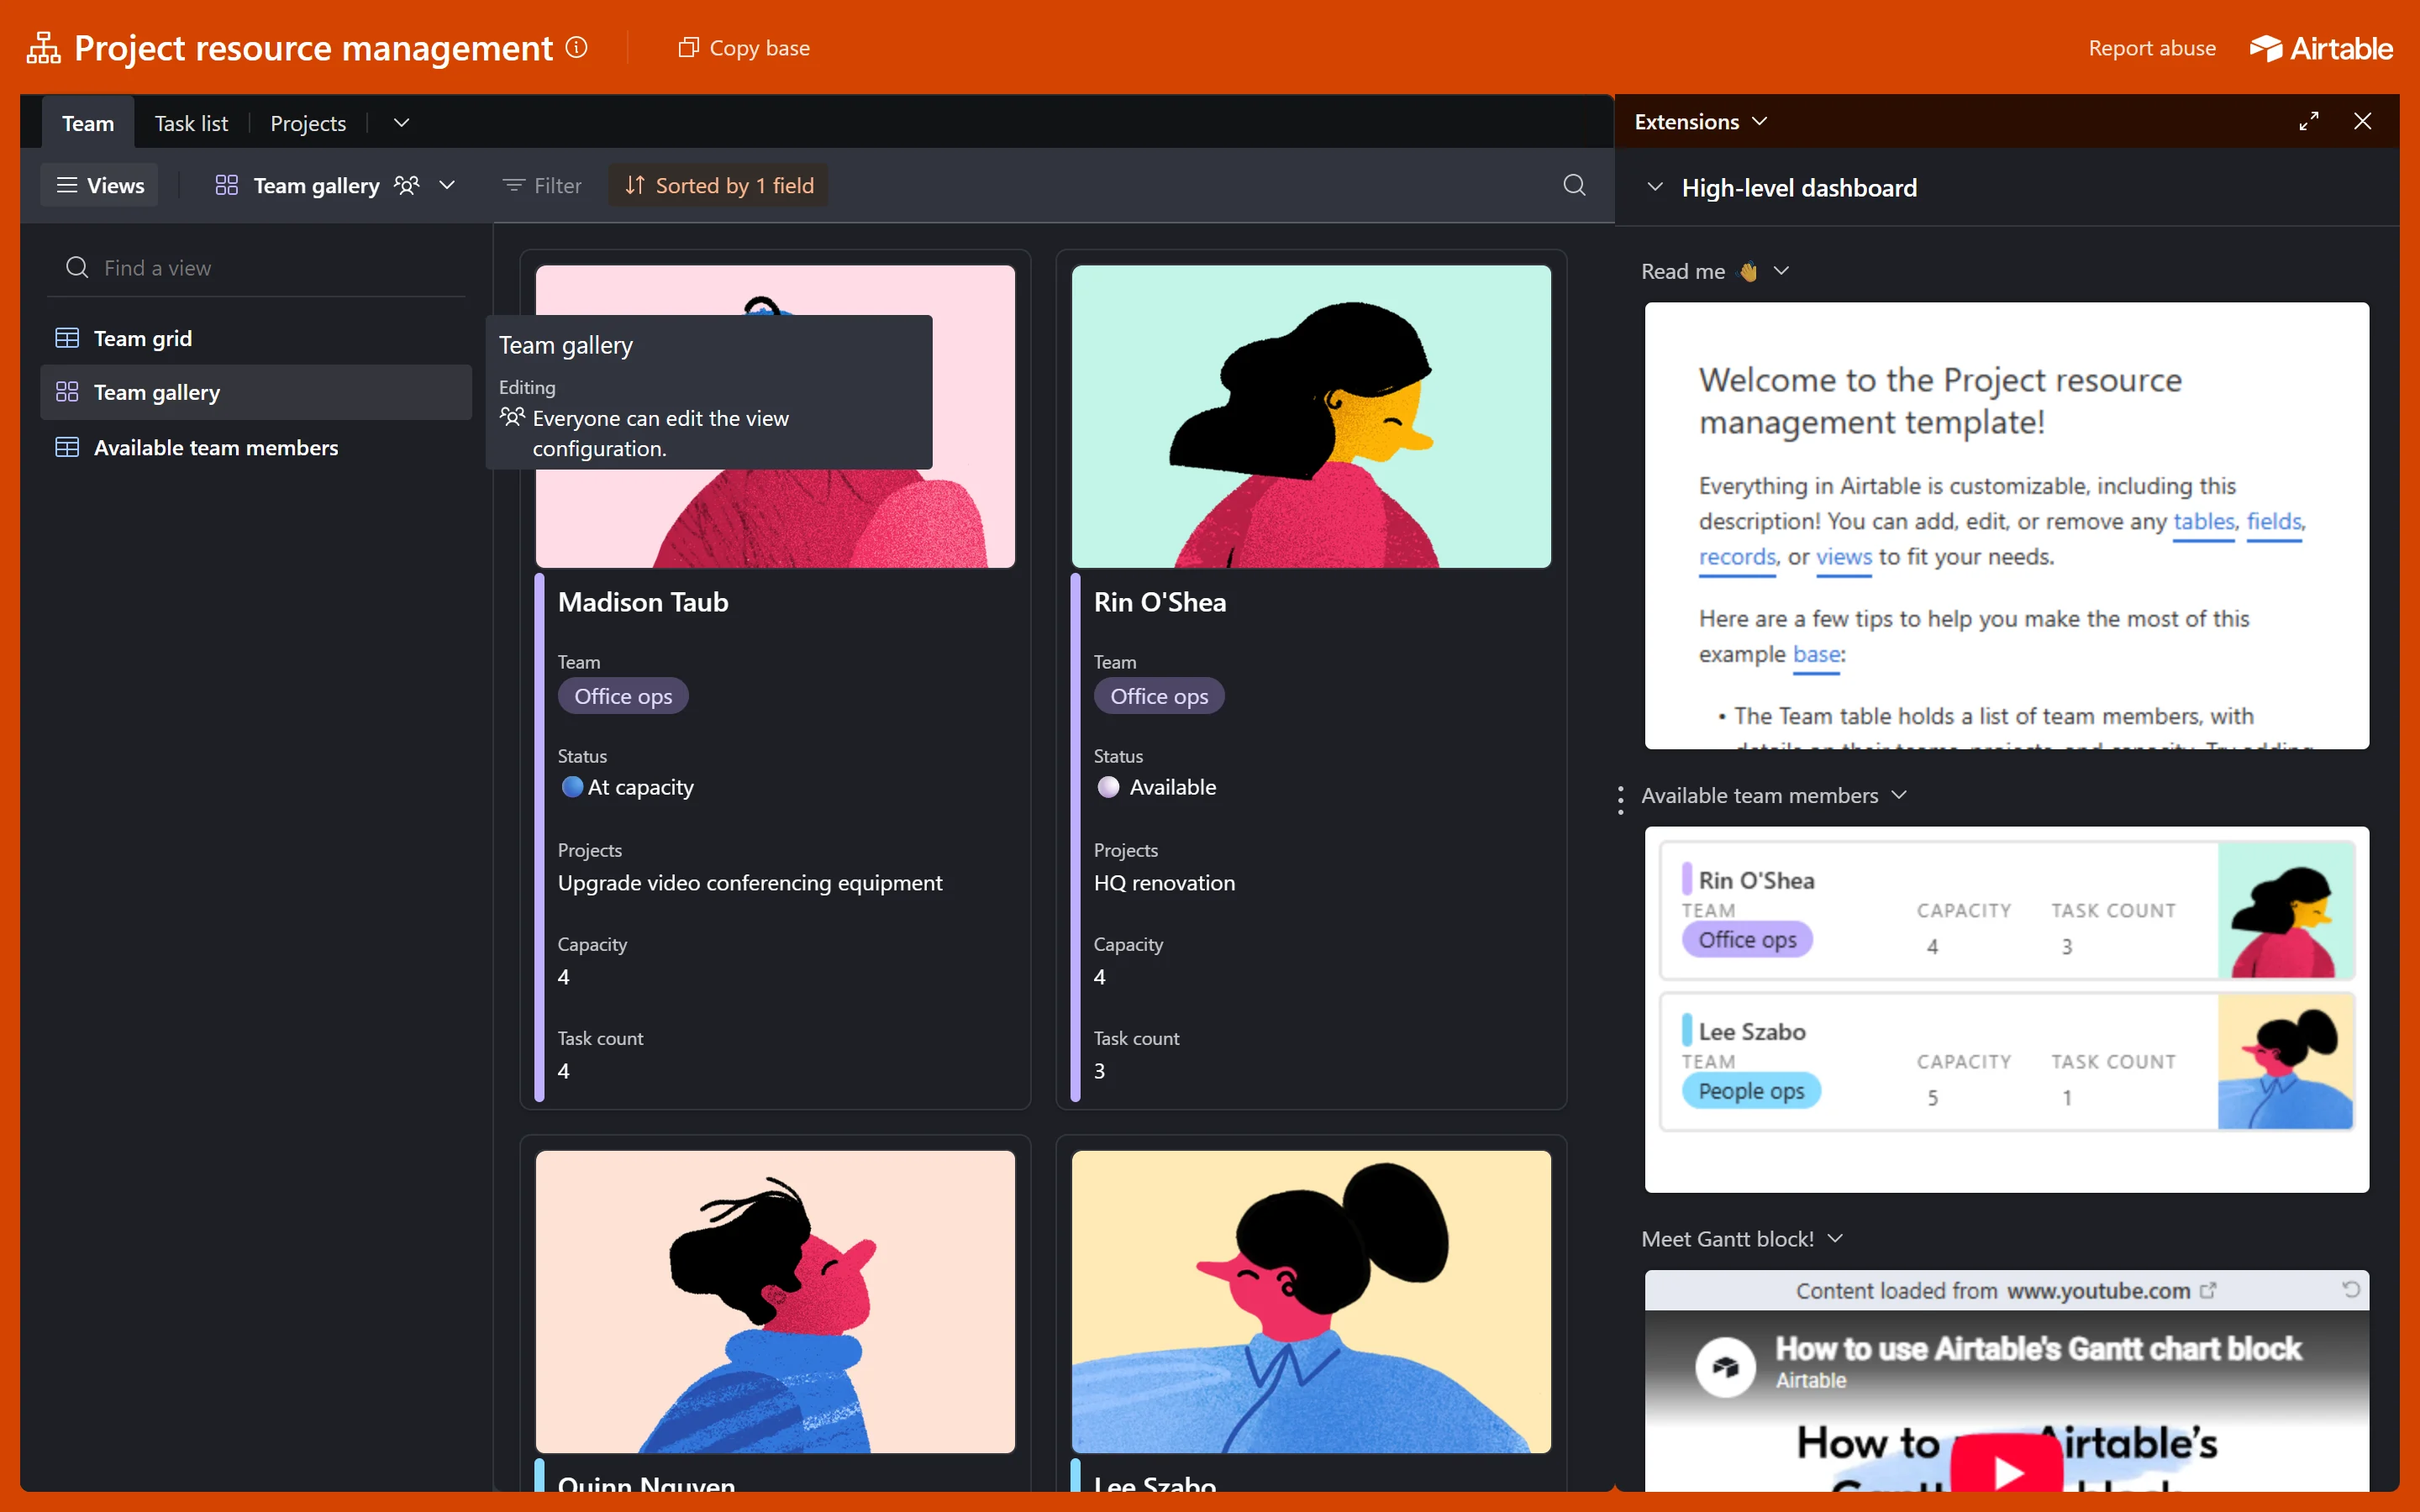Image resolution: width=2420 pixels, height=1512 pixels.
Task: Click Rin O'Shea thumbnail in extension panel
Action: [2286, 910]
